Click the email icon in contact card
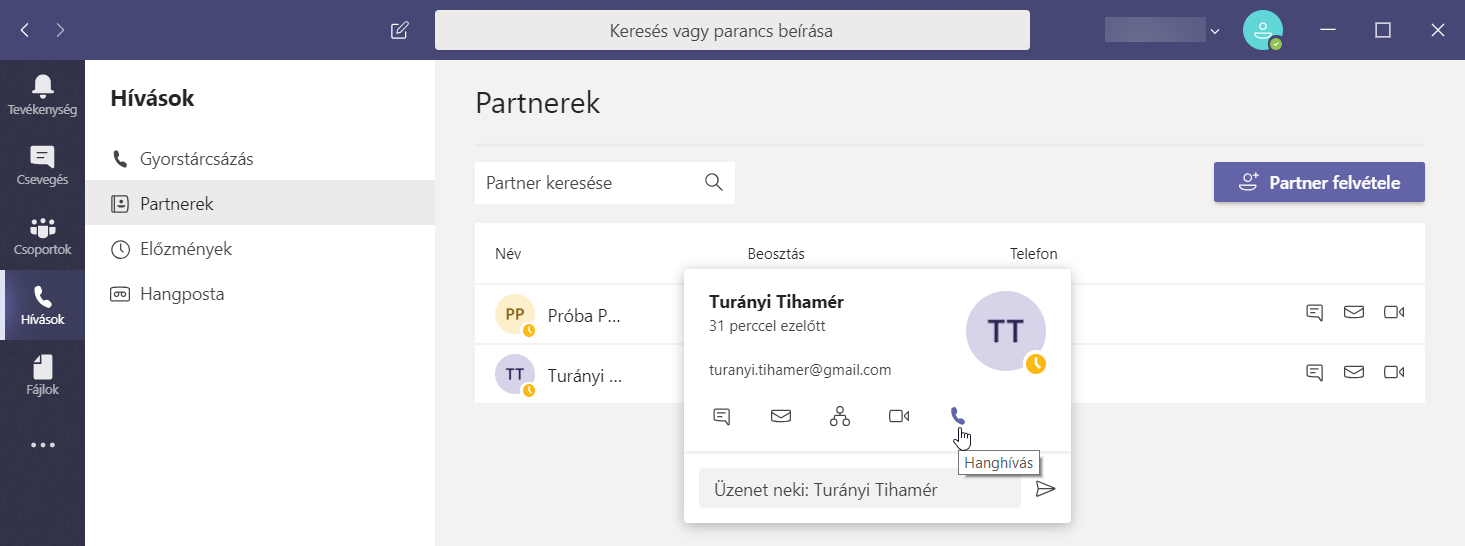 coord(781,416)
